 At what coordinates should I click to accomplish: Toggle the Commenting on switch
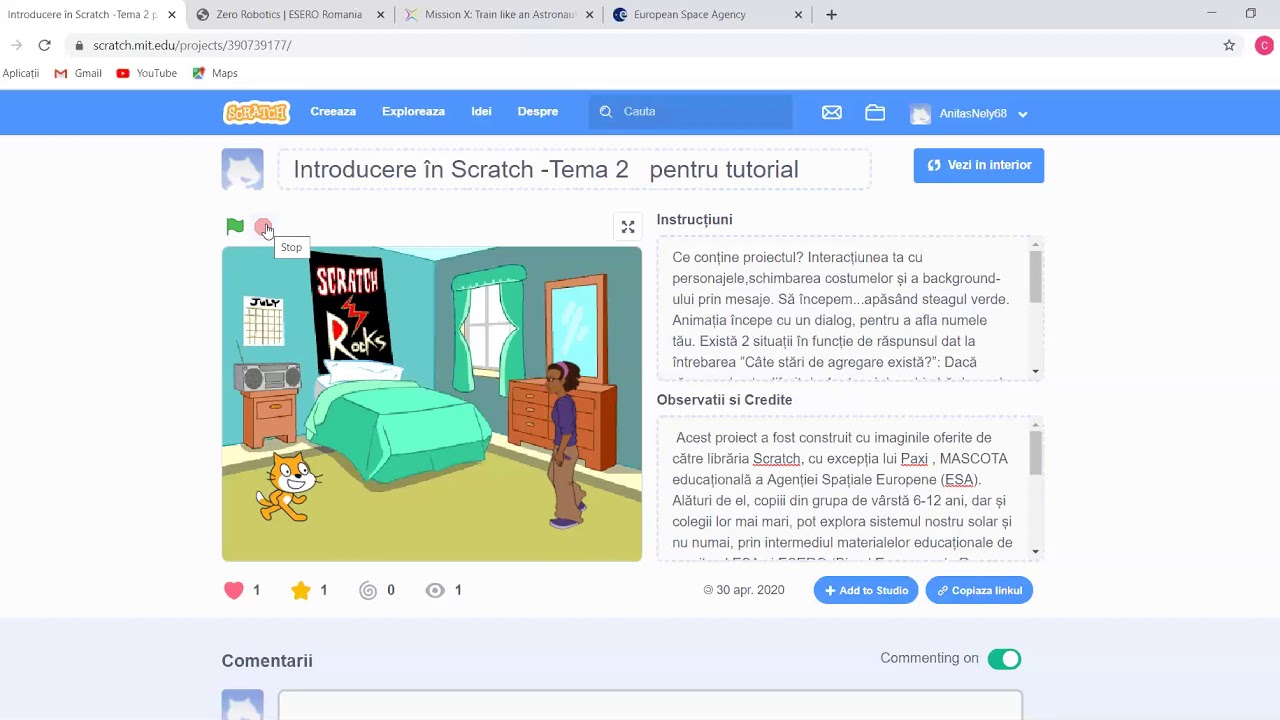click(x=1004, y=659)
